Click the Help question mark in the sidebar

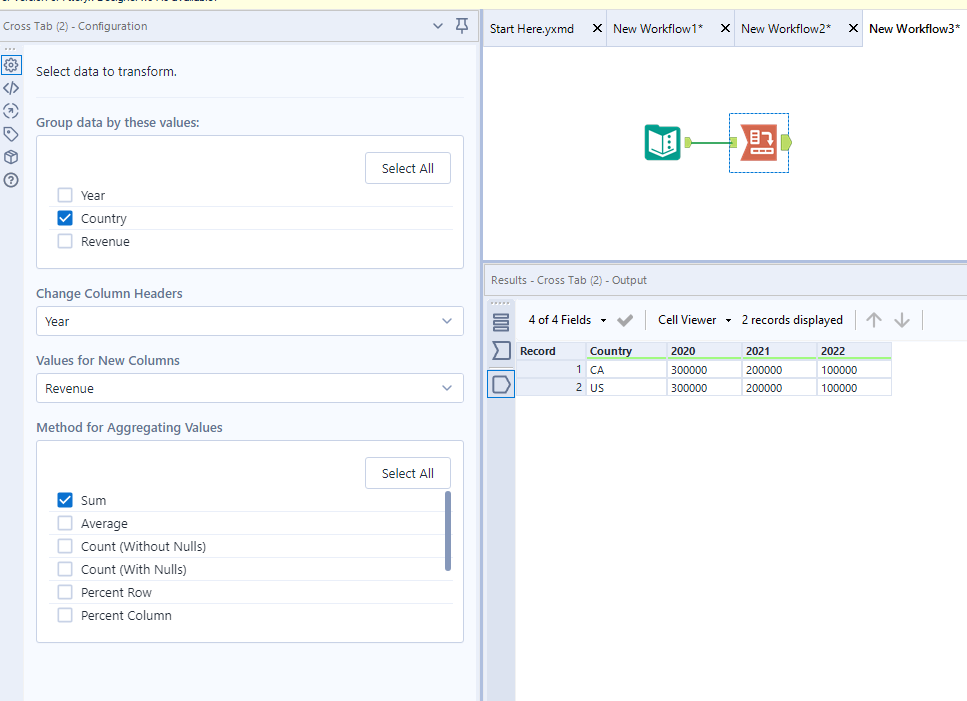tap(10, 180)
